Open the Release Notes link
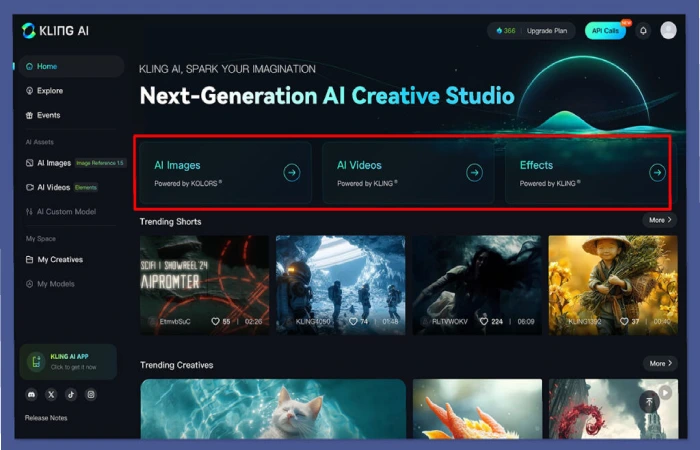The width and height of the screenshot is (700, 450). pos(46,418)
